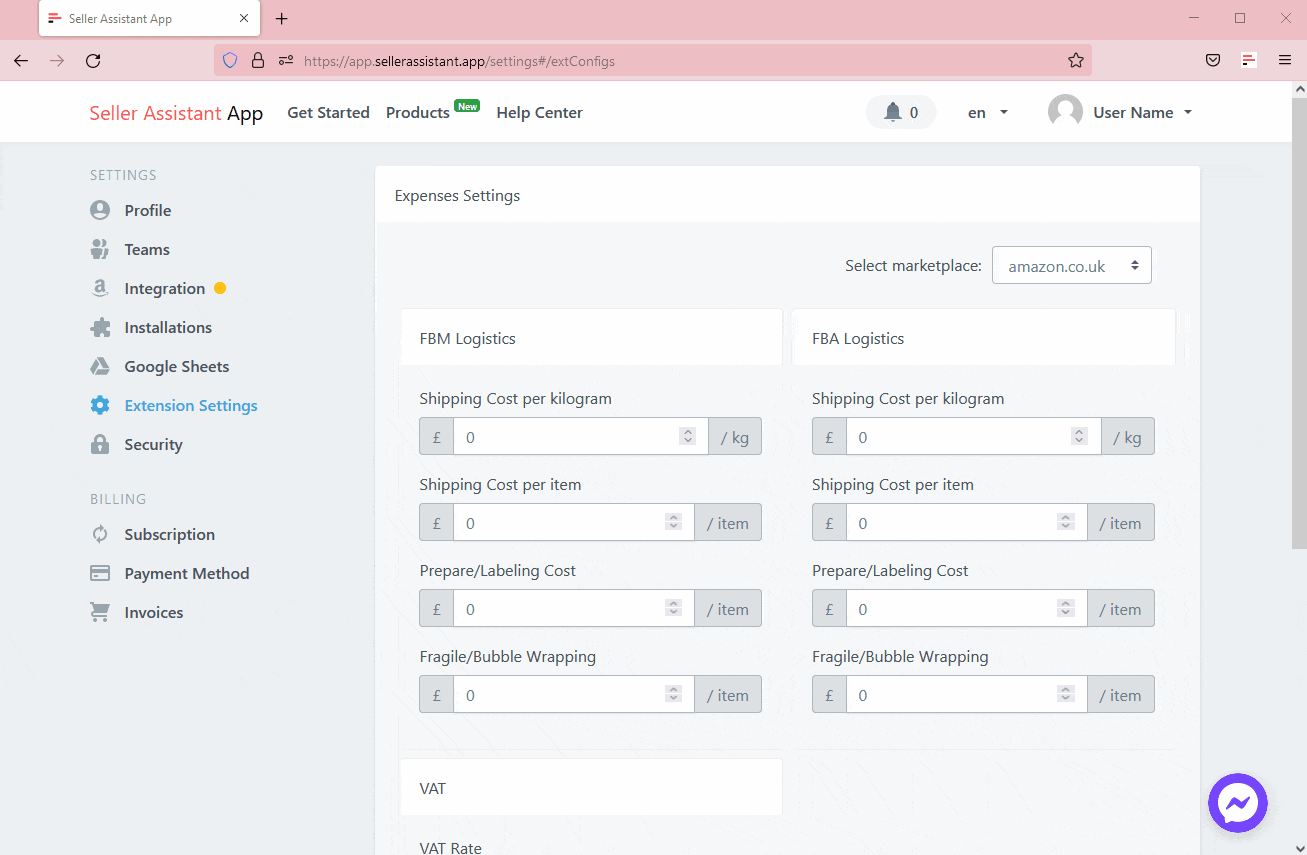Click the Invoices cart icon
Image resolution: width=1307 pixels, height=855 pixels.
[99, 612]
